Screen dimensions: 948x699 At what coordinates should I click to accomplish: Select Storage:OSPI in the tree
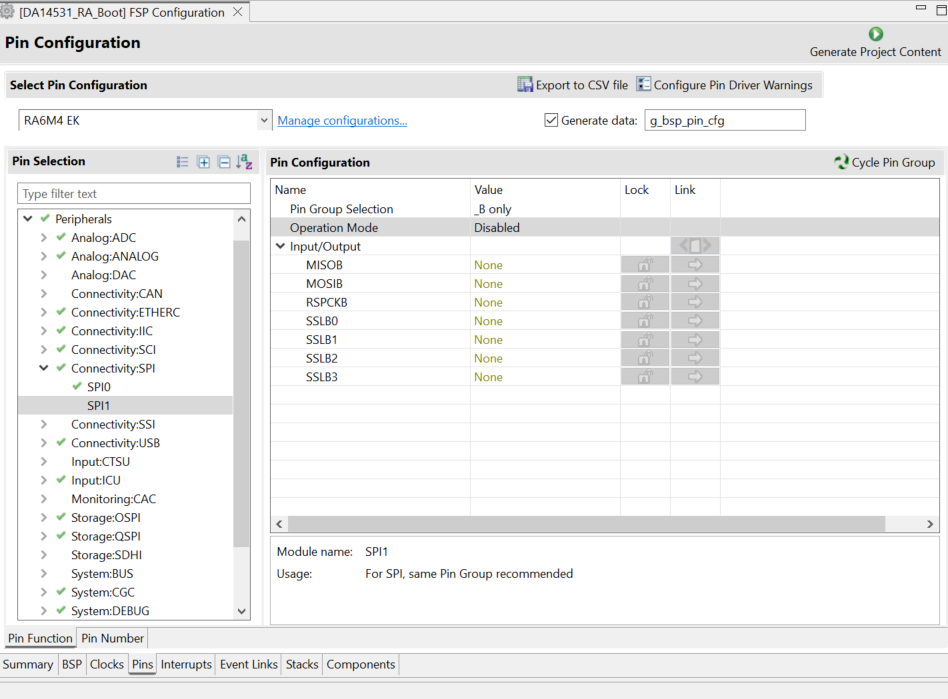pyautogui.click(x=106, y=518)
